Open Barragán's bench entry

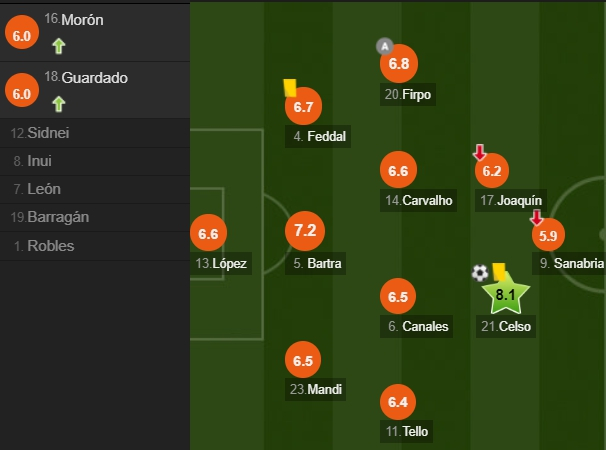50,217
